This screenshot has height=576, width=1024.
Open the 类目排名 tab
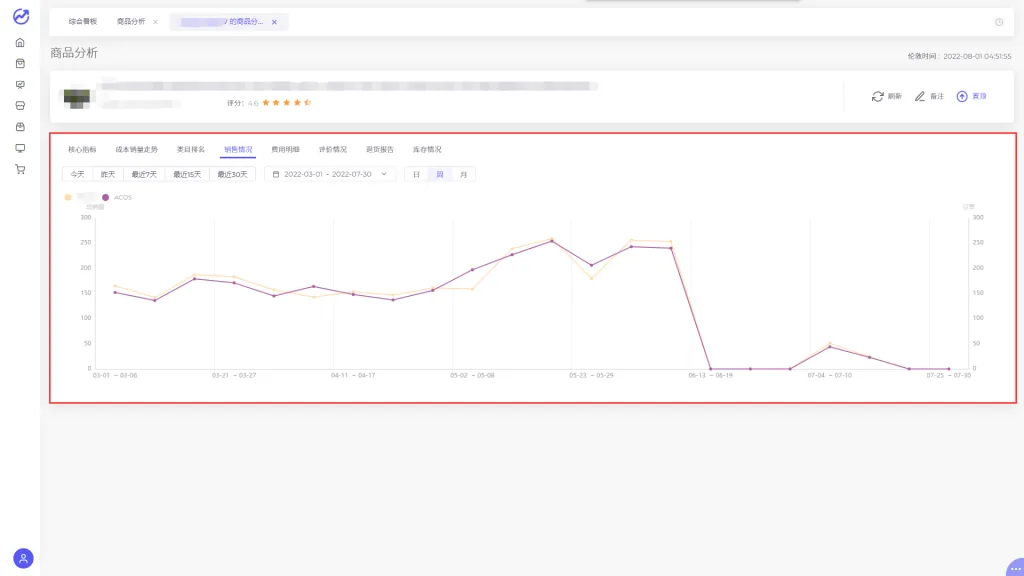click(191, 150)
